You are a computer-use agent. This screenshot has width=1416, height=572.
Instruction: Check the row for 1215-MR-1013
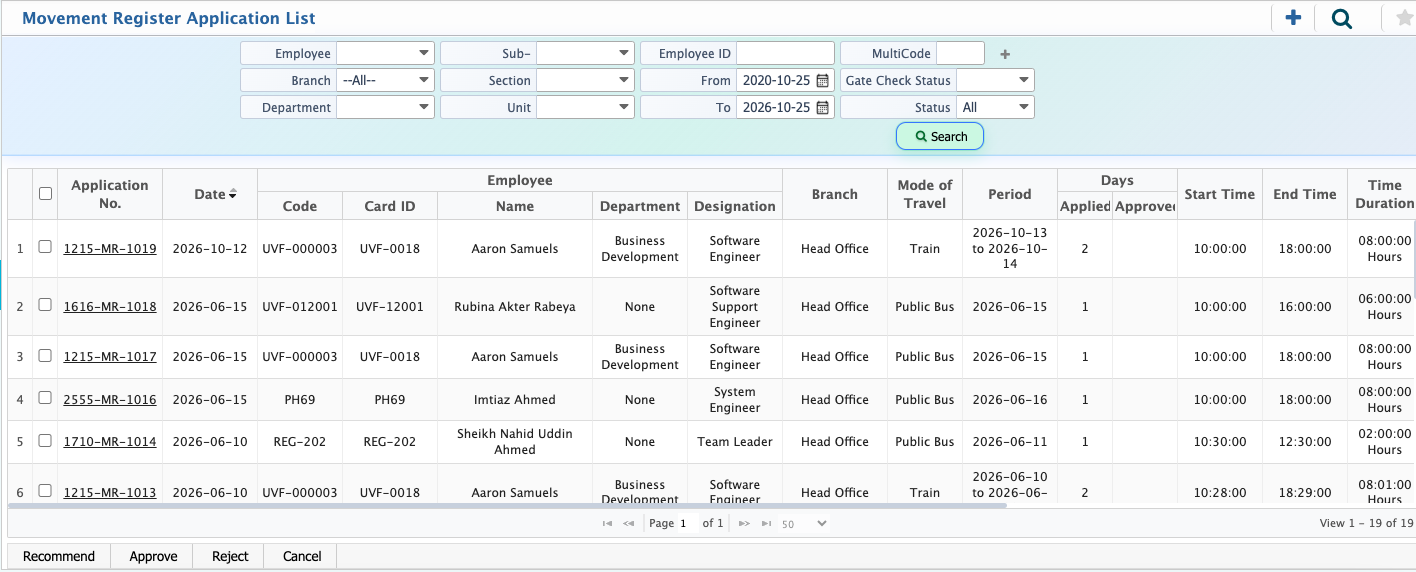45,491
